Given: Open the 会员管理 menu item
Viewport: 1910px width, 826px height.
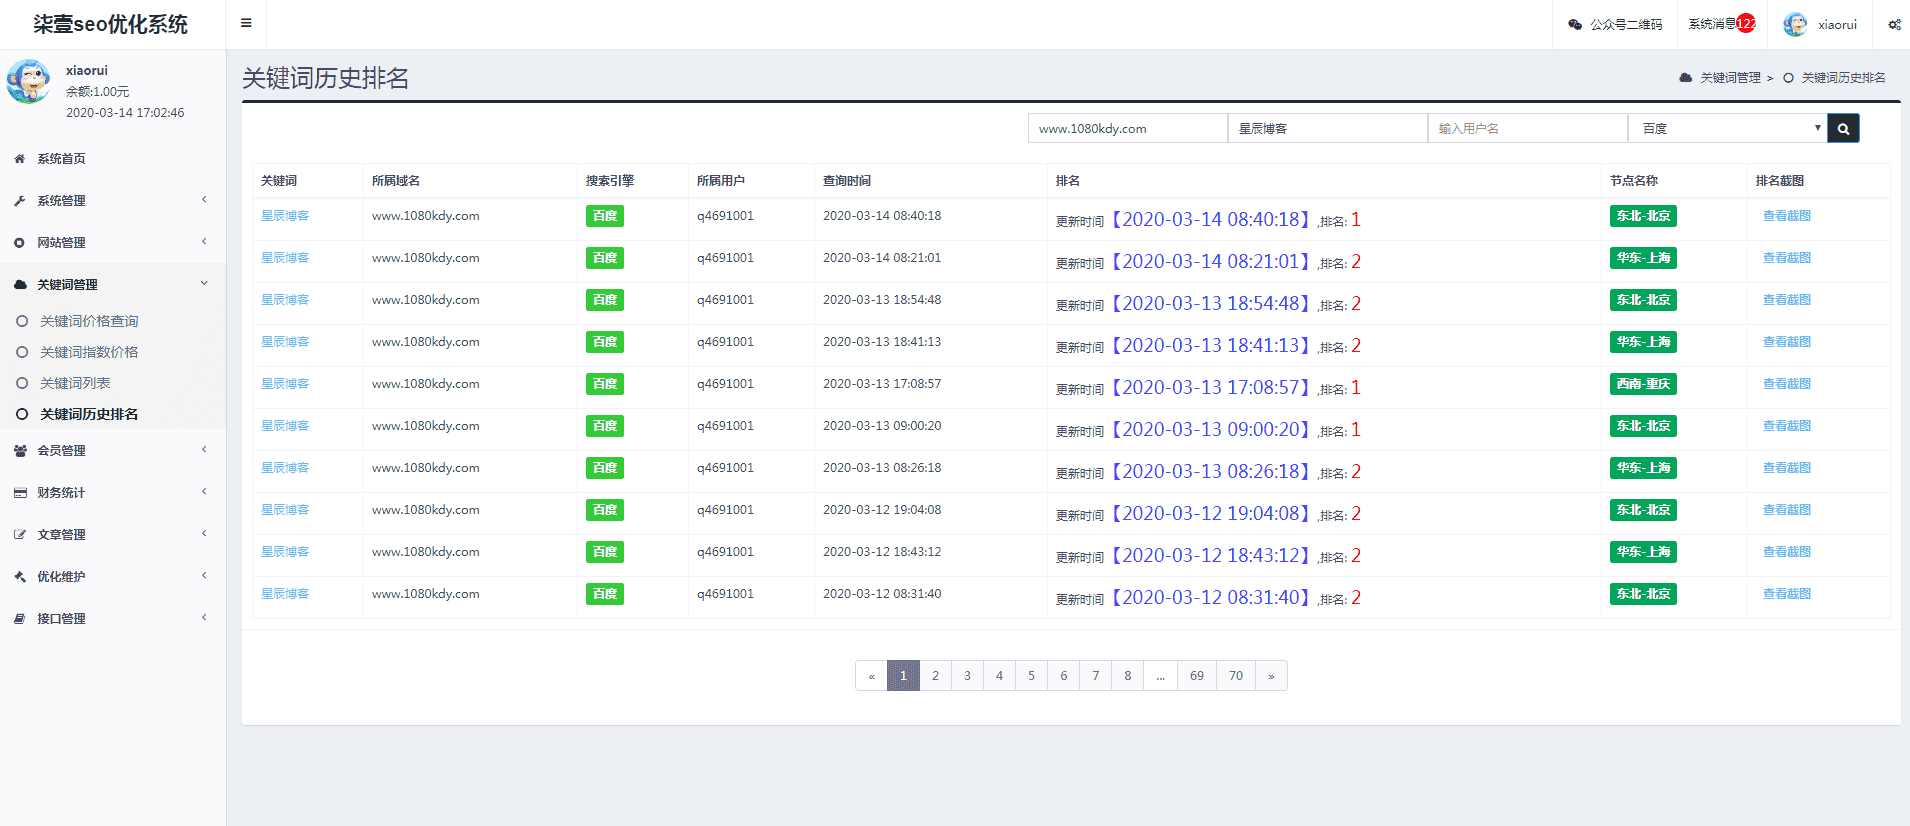Looking at the screenshot, I should (x=62, y=451).
